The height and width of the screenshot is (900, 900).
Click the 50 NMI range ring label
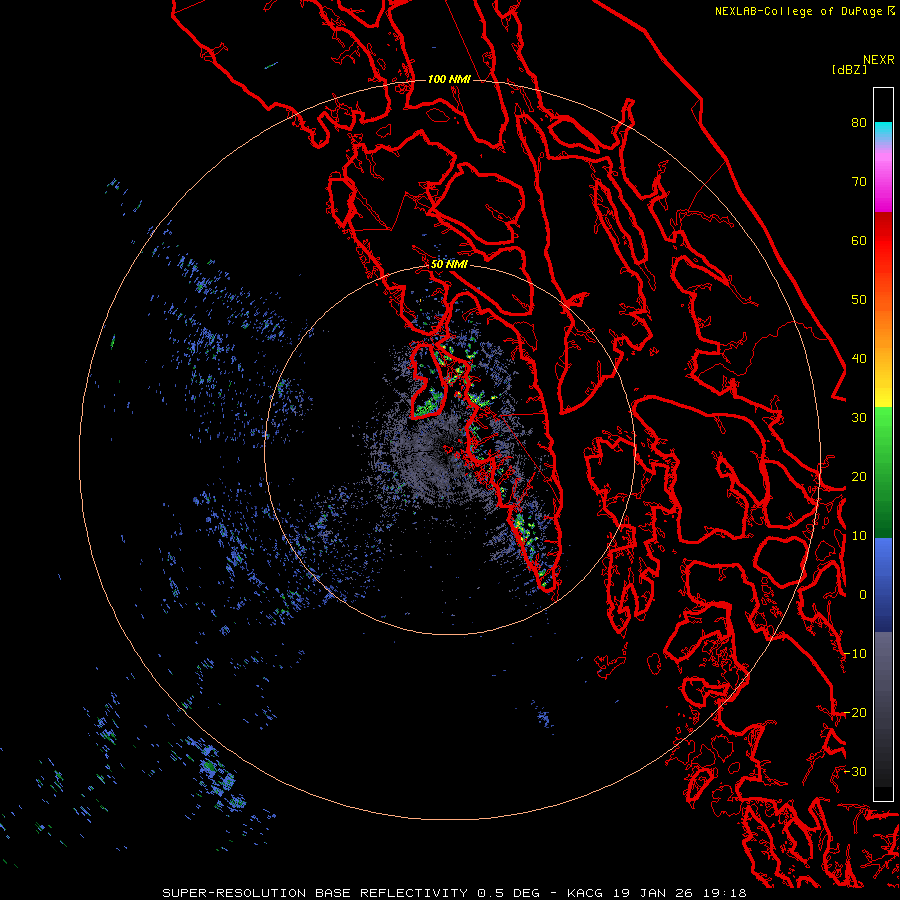coord(449,264)
